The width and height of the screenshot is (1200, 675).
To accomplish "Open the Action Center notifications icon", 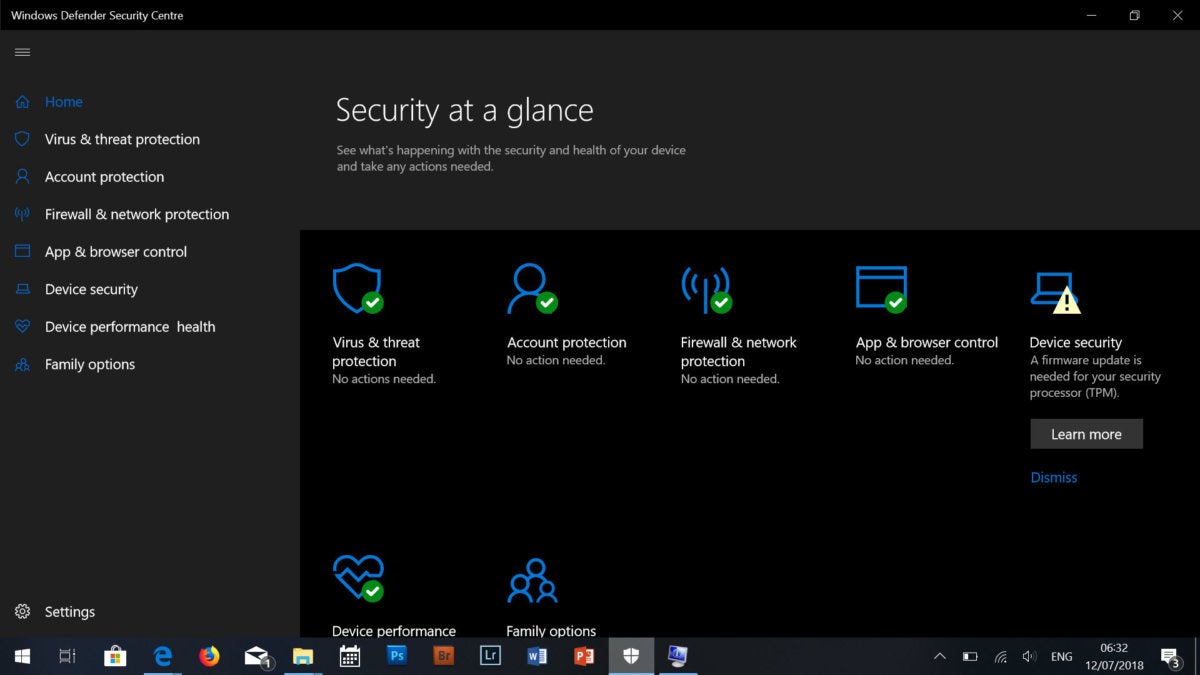I will pyautogui.click(x=1171, y=657).
